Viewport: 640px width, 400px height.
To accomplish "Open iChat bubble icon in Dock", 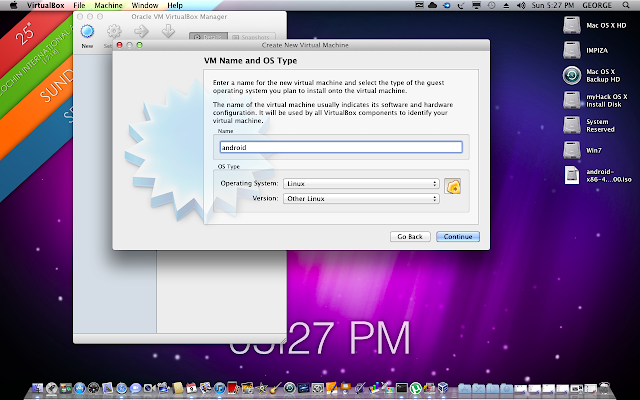I will [136, 389].
